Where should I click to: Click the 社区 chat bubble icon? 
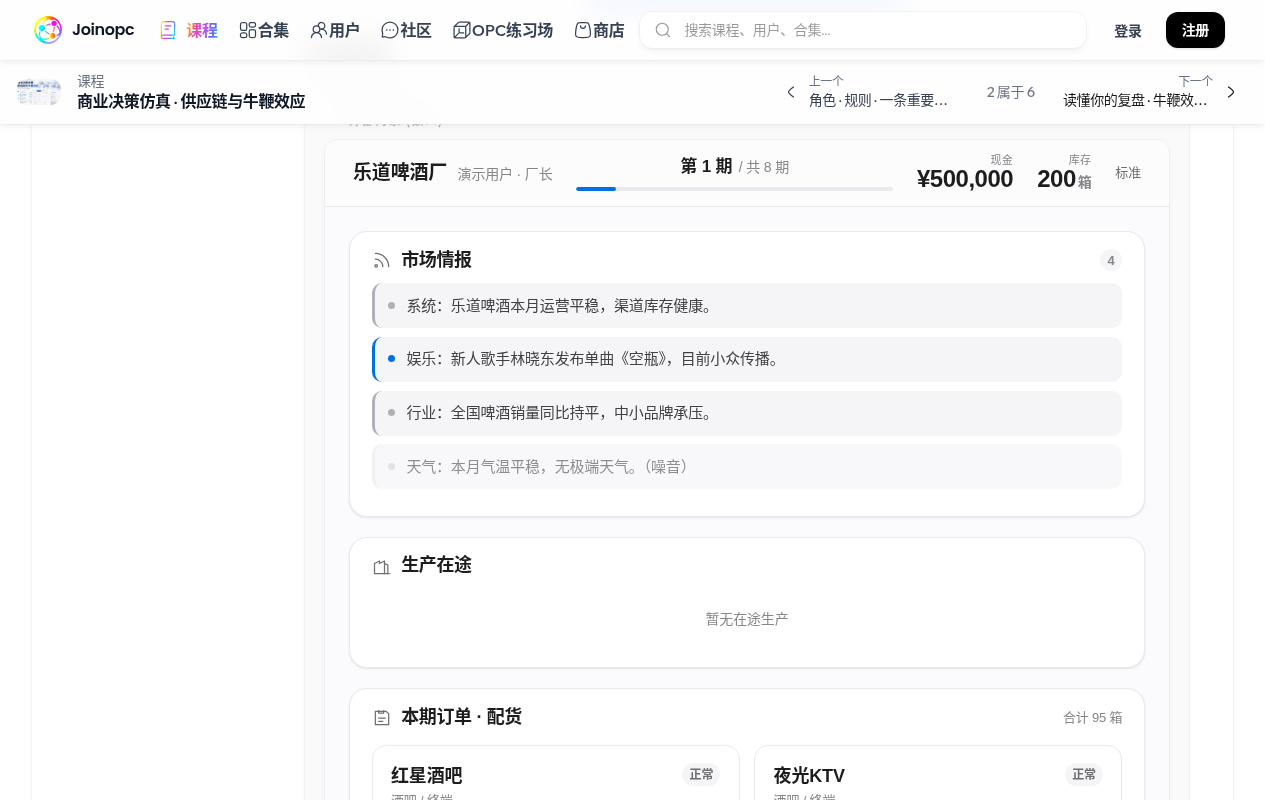390,30
